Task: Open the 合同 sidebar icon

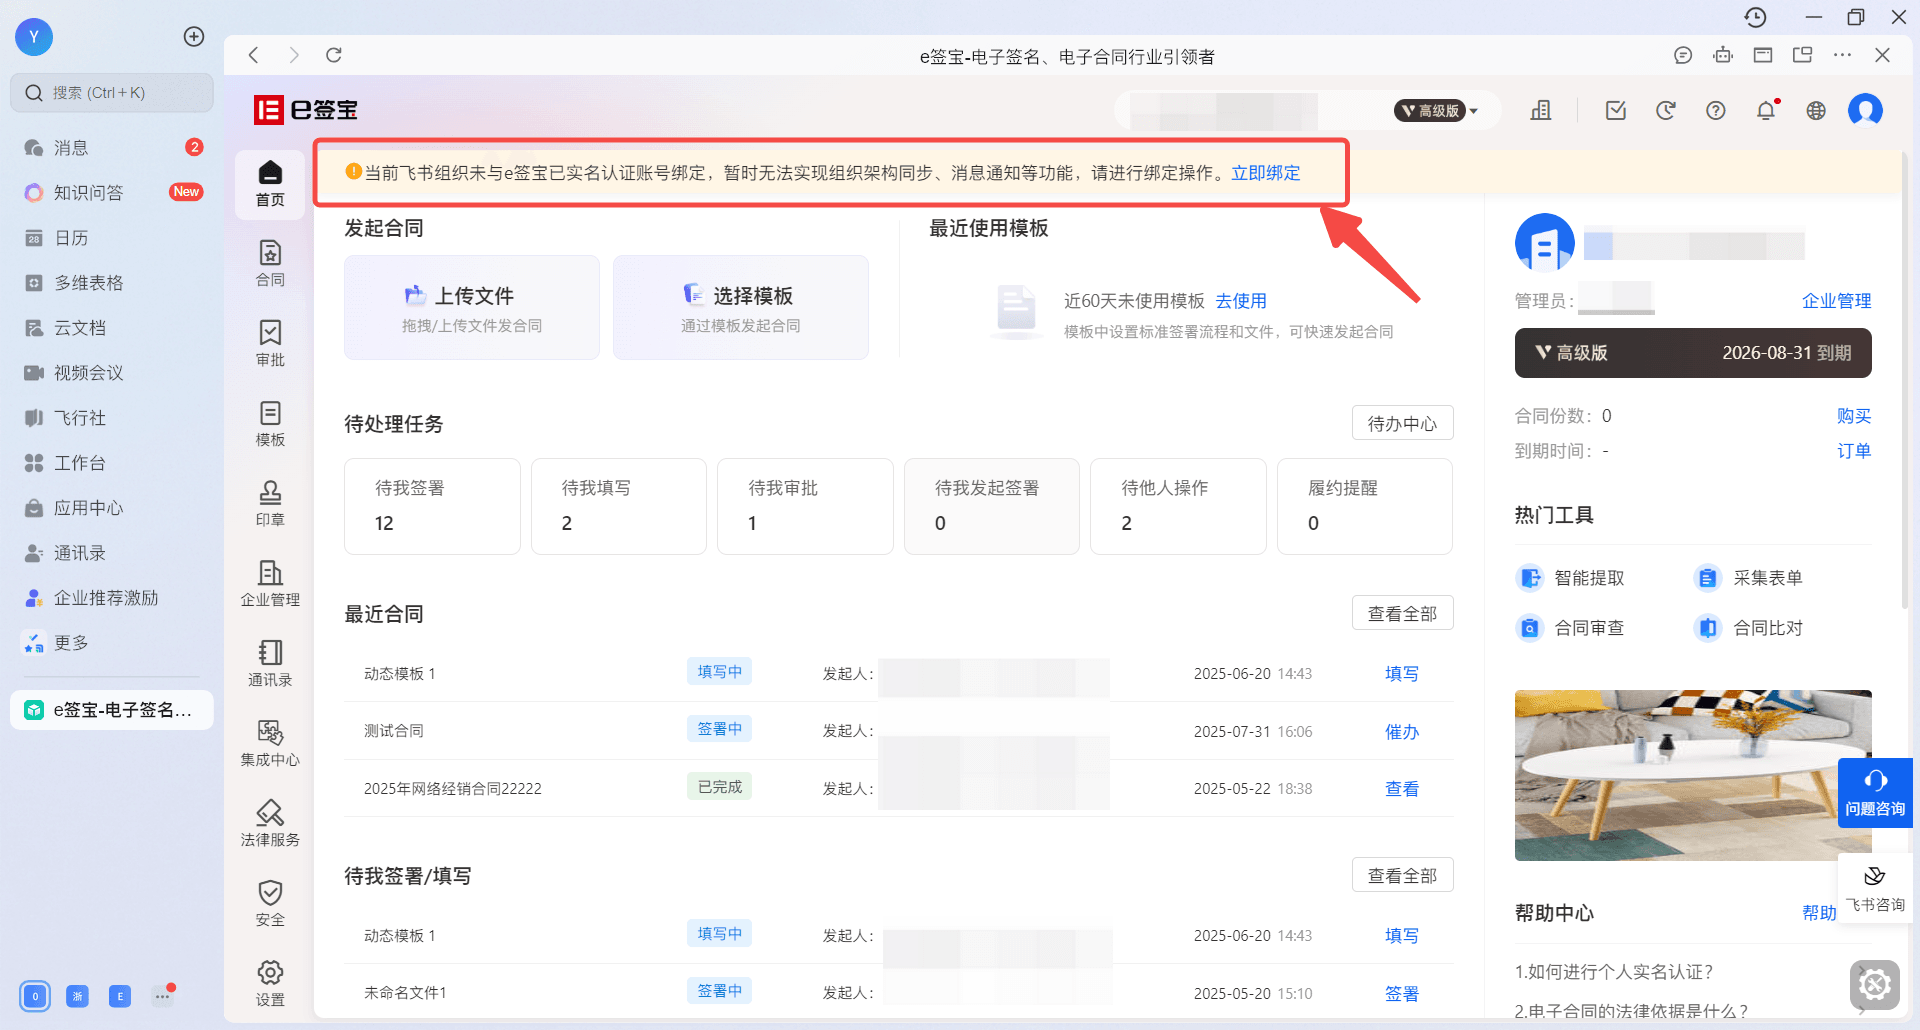Action: pyautogui.click(x=270, y=263)
